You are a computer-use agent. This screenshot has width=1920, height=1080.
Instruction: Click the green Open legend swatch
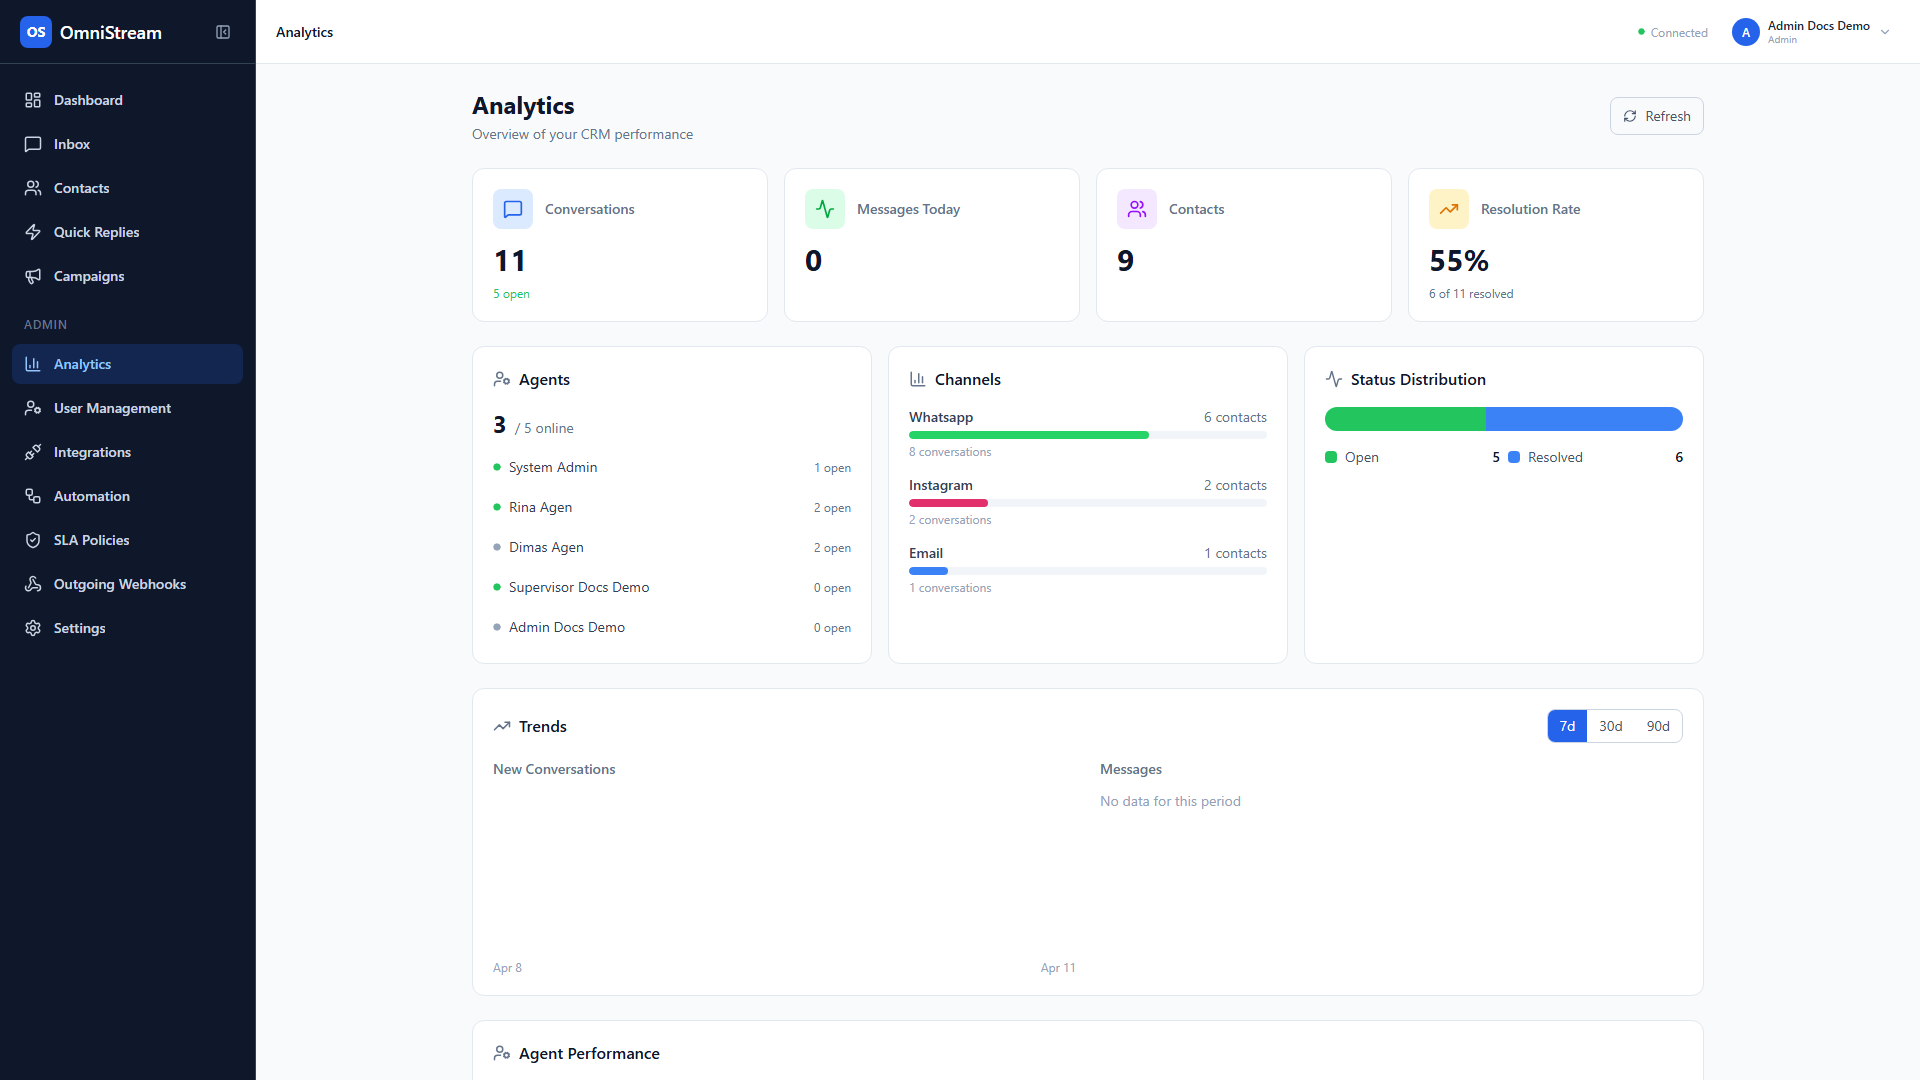(1331, 457)
